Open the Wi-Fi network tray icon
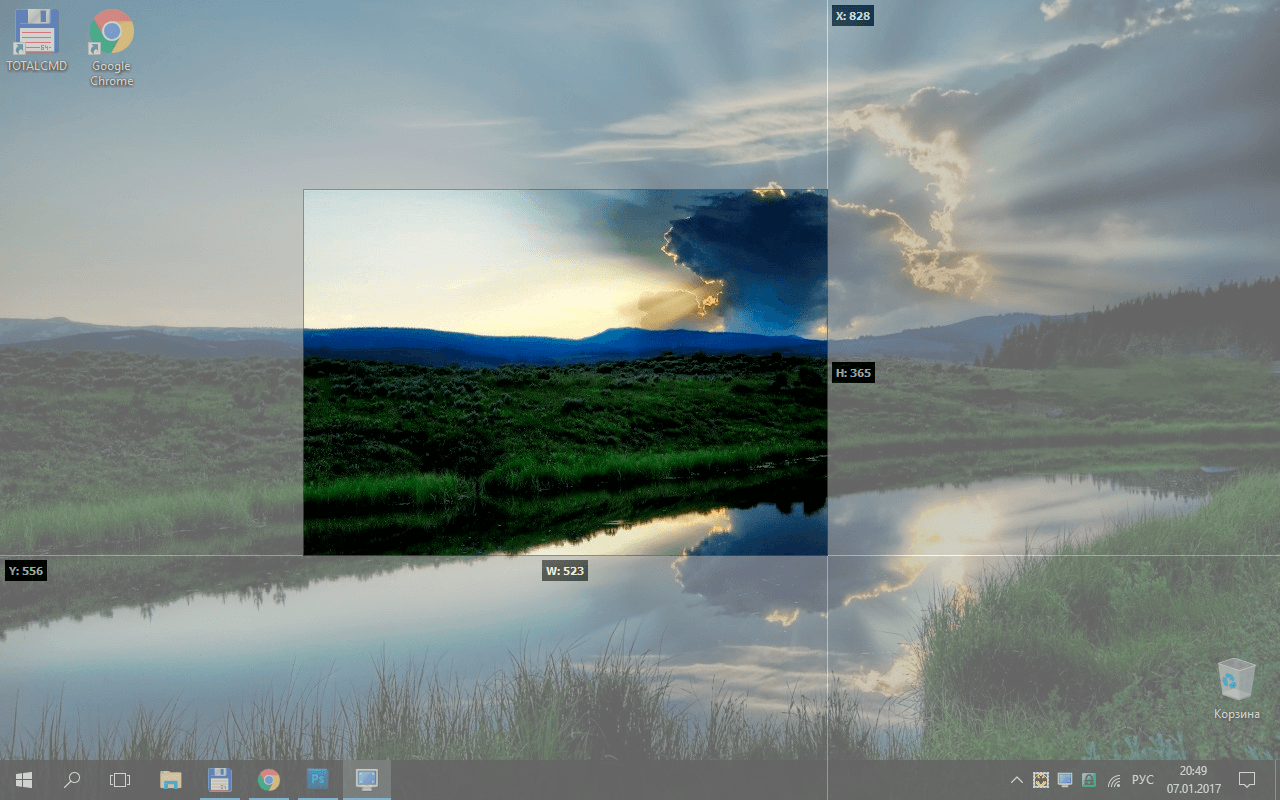Image resolution: width=1280 pixels, height=800 pixels. (1114, 780)
